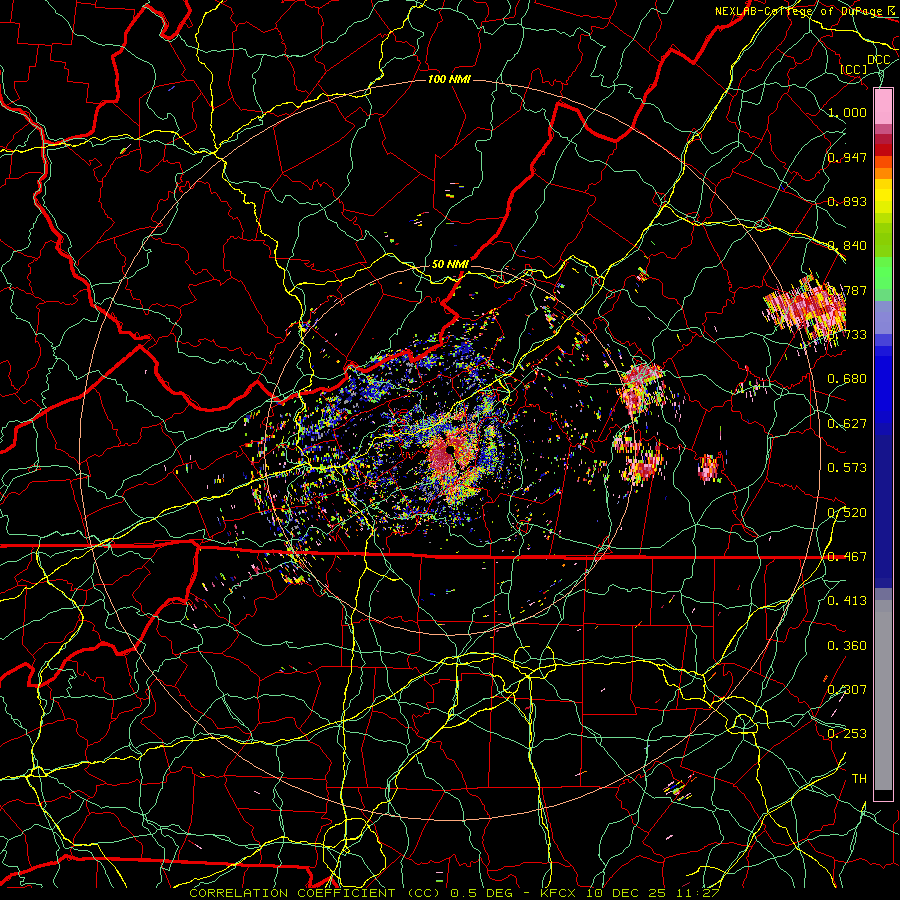Pick the light pink color bar segment
The width and height of the screenshot is (900, 900).
pos(883,106)
